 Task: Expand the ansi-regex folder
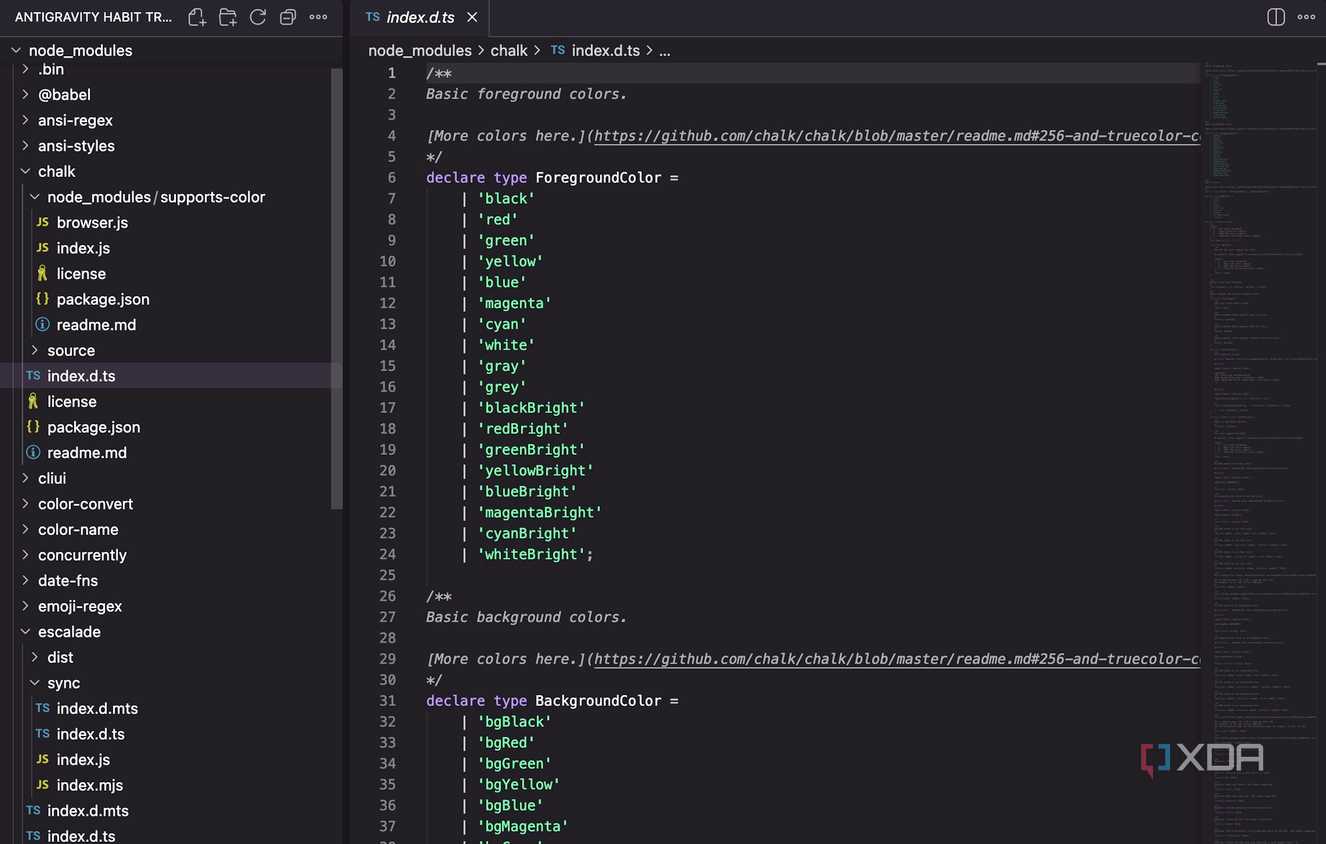click(x=171, y=120)
